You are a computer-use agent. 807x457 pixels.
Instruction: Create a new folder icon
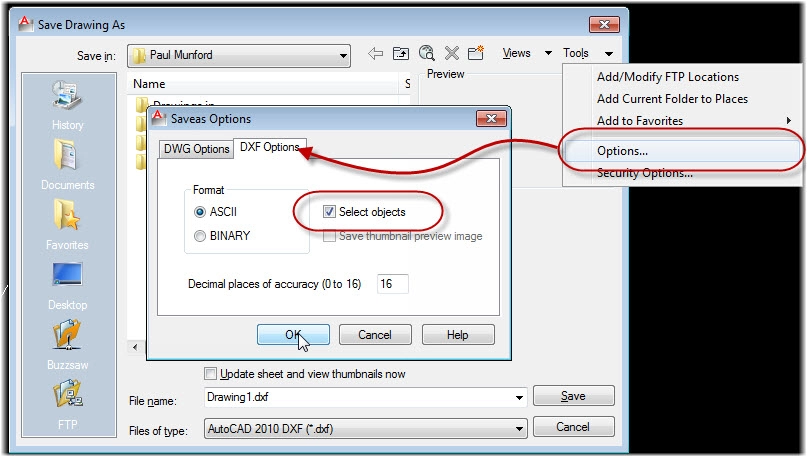[x=476, y=53]
